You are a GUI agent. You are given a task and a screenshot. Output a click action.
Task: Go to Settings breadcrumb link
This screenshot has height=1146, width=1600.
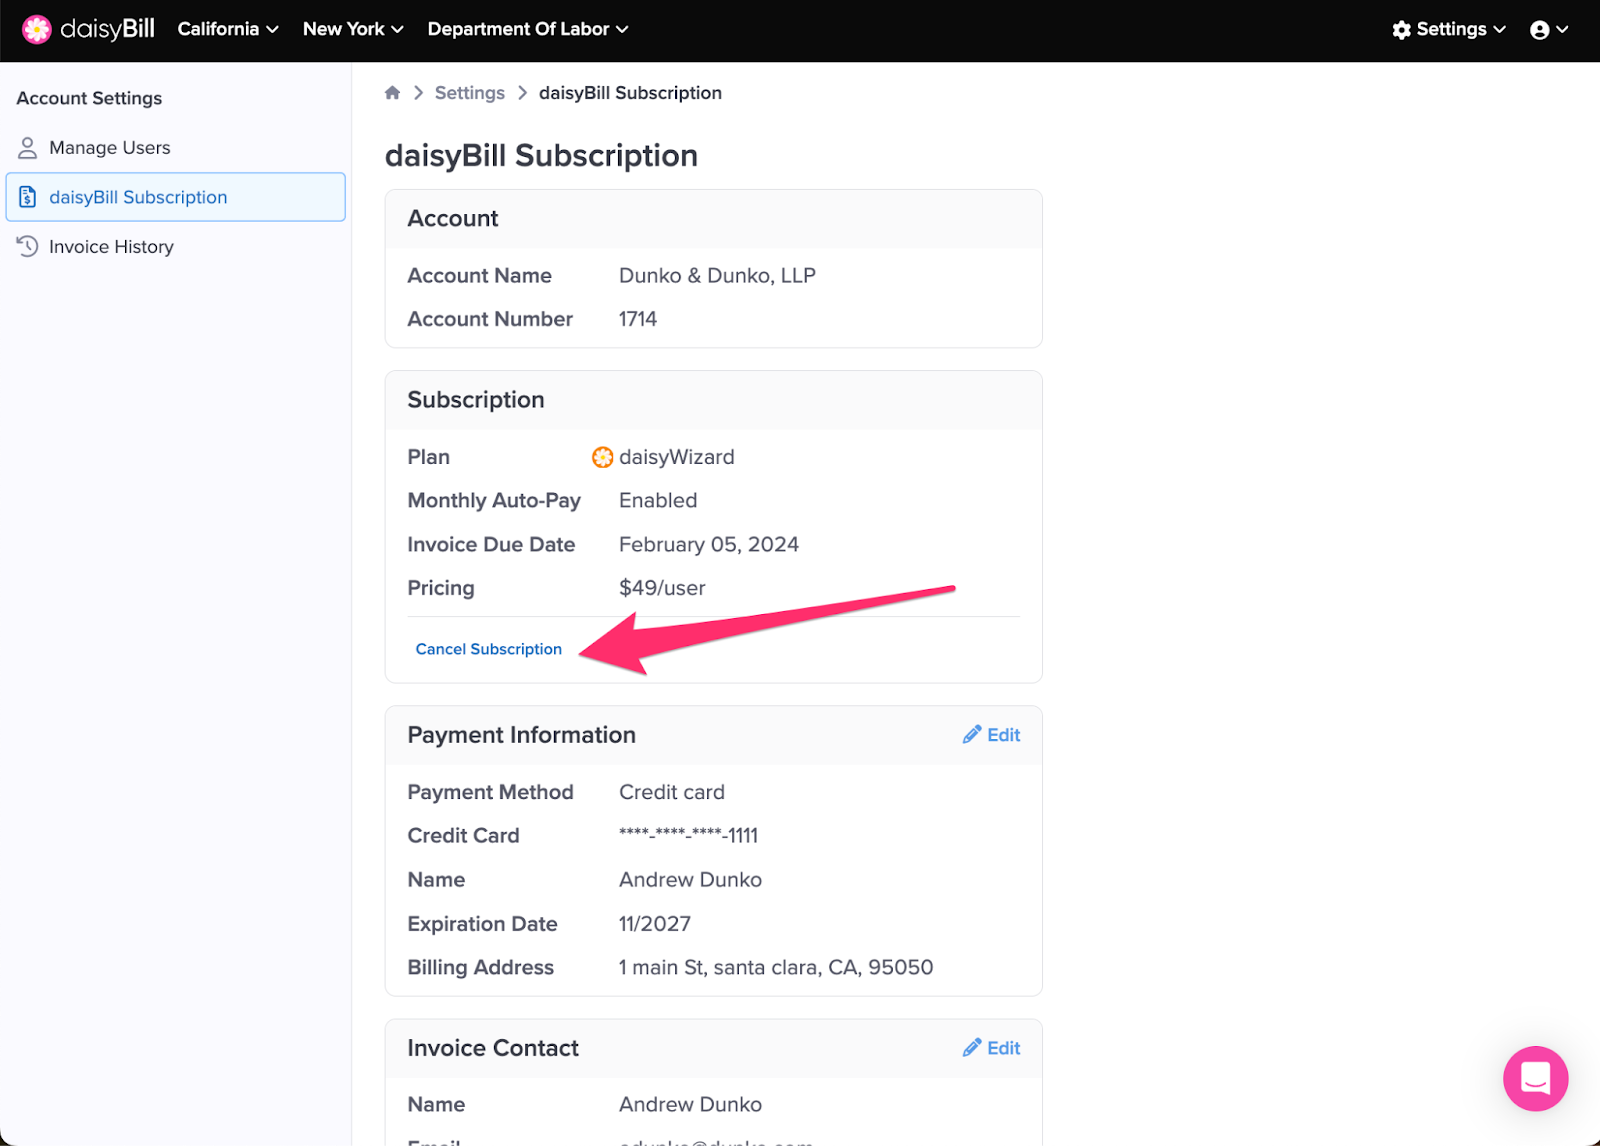point(470,93)
